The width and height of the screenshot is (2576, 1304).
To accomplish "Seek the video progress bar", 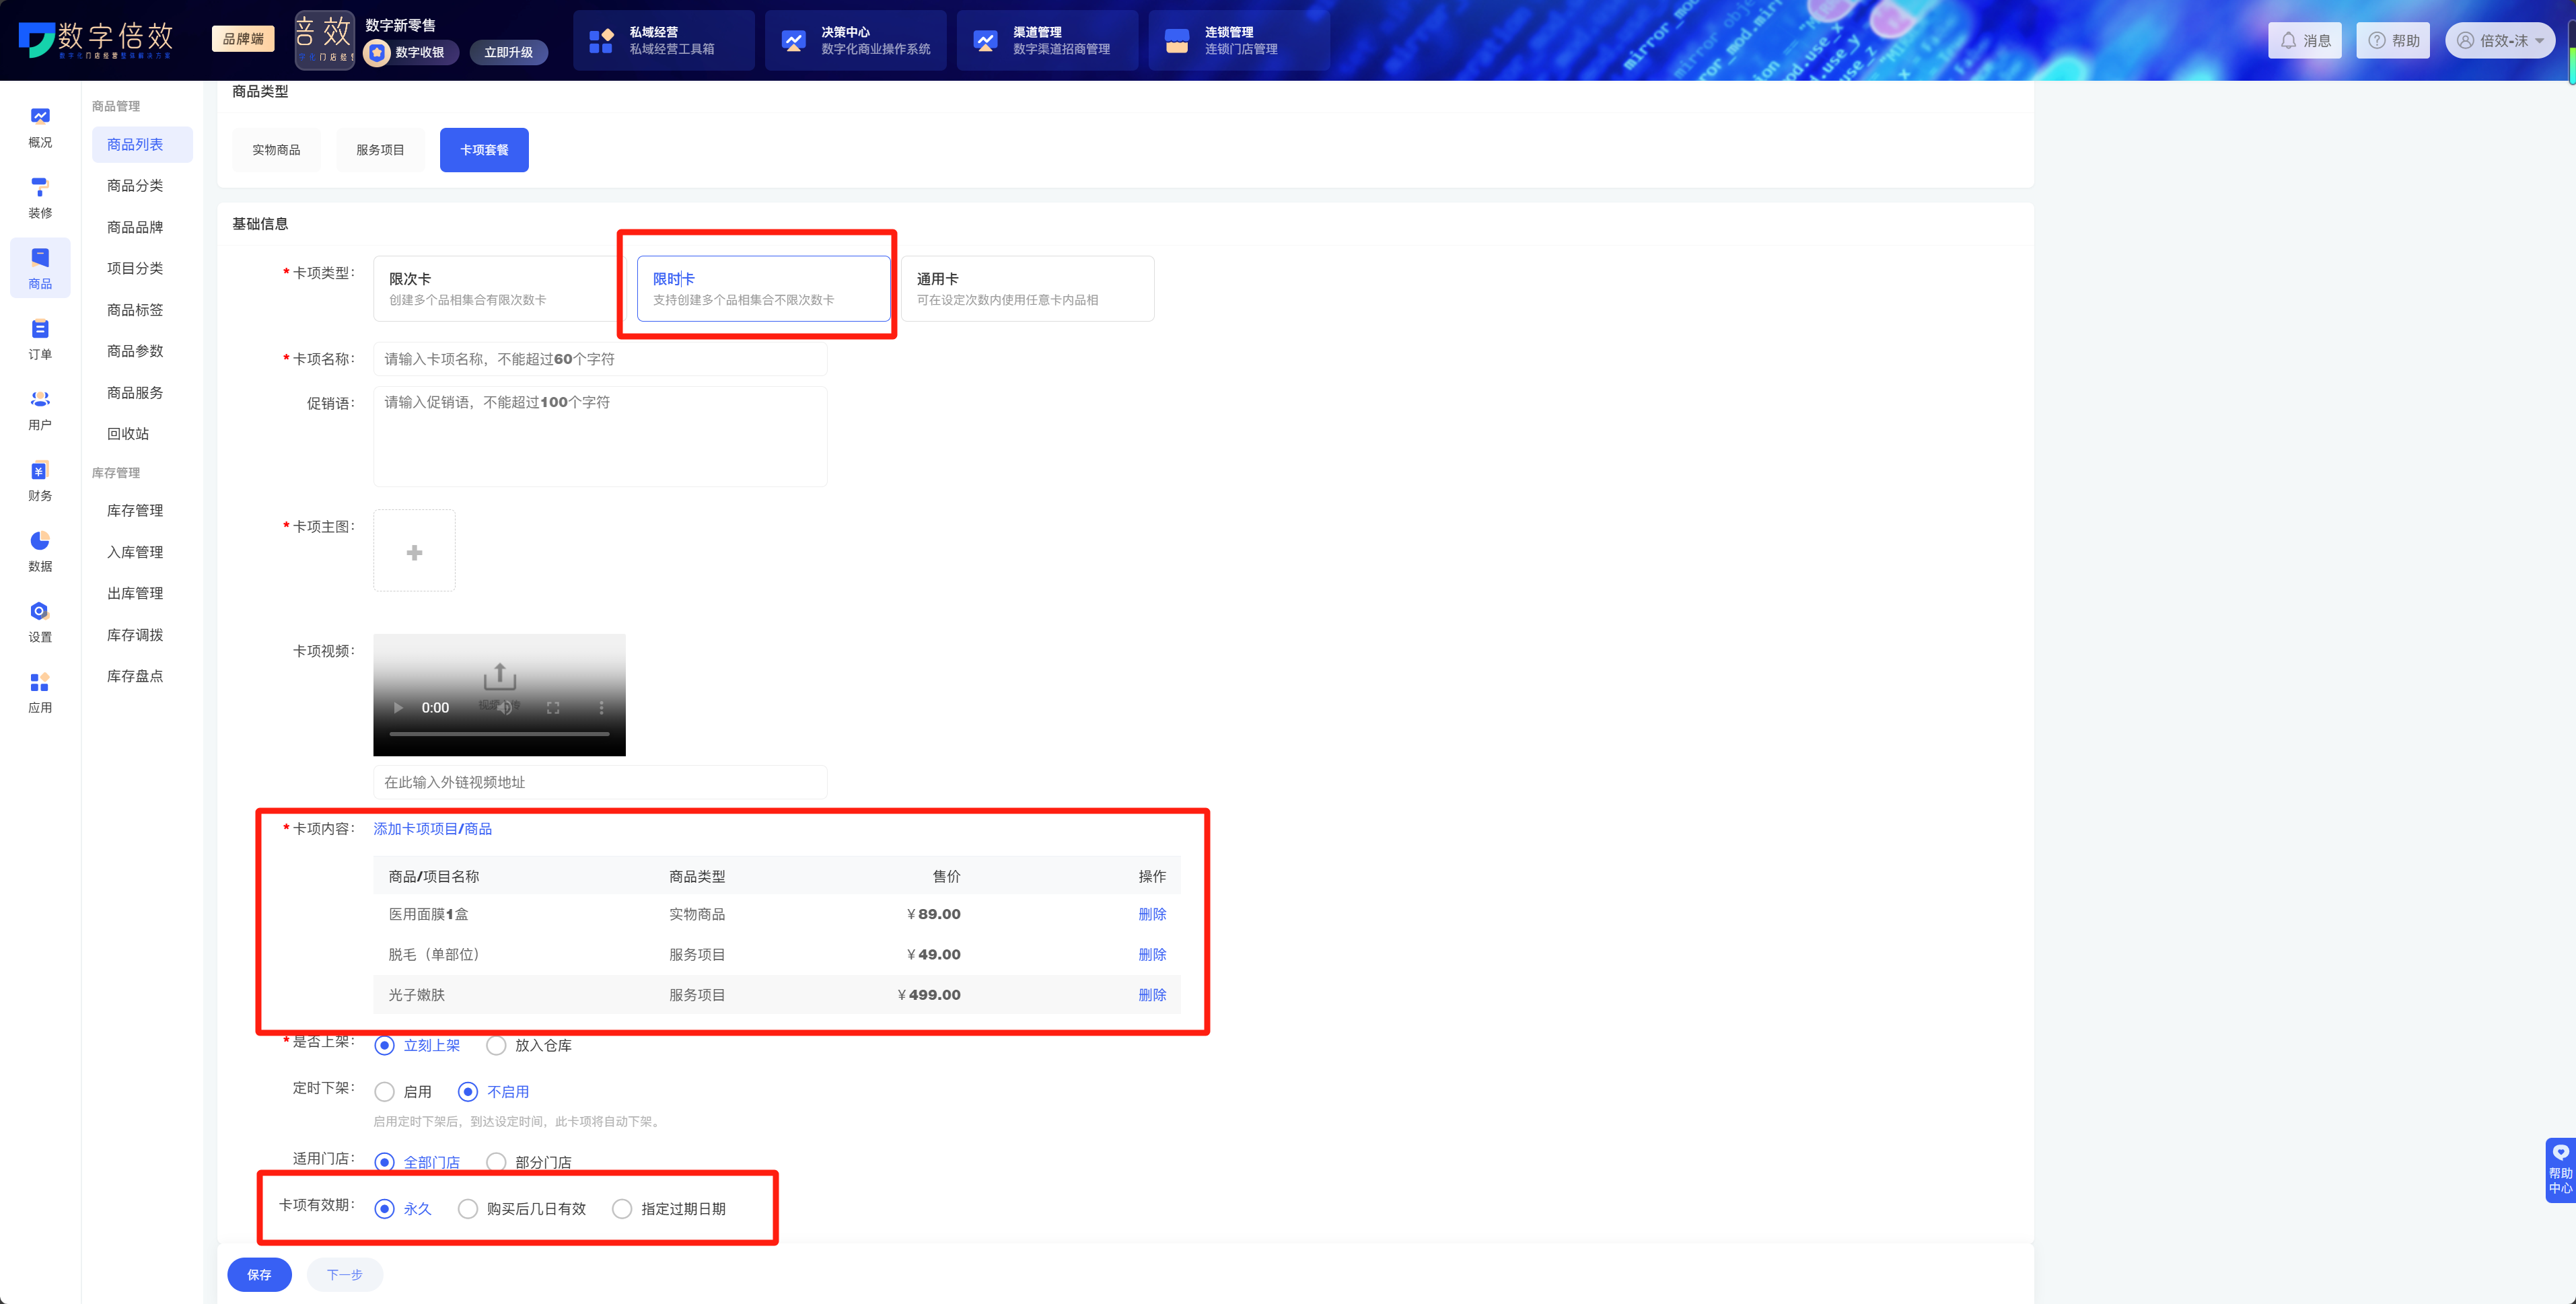I will coord(499,734).
